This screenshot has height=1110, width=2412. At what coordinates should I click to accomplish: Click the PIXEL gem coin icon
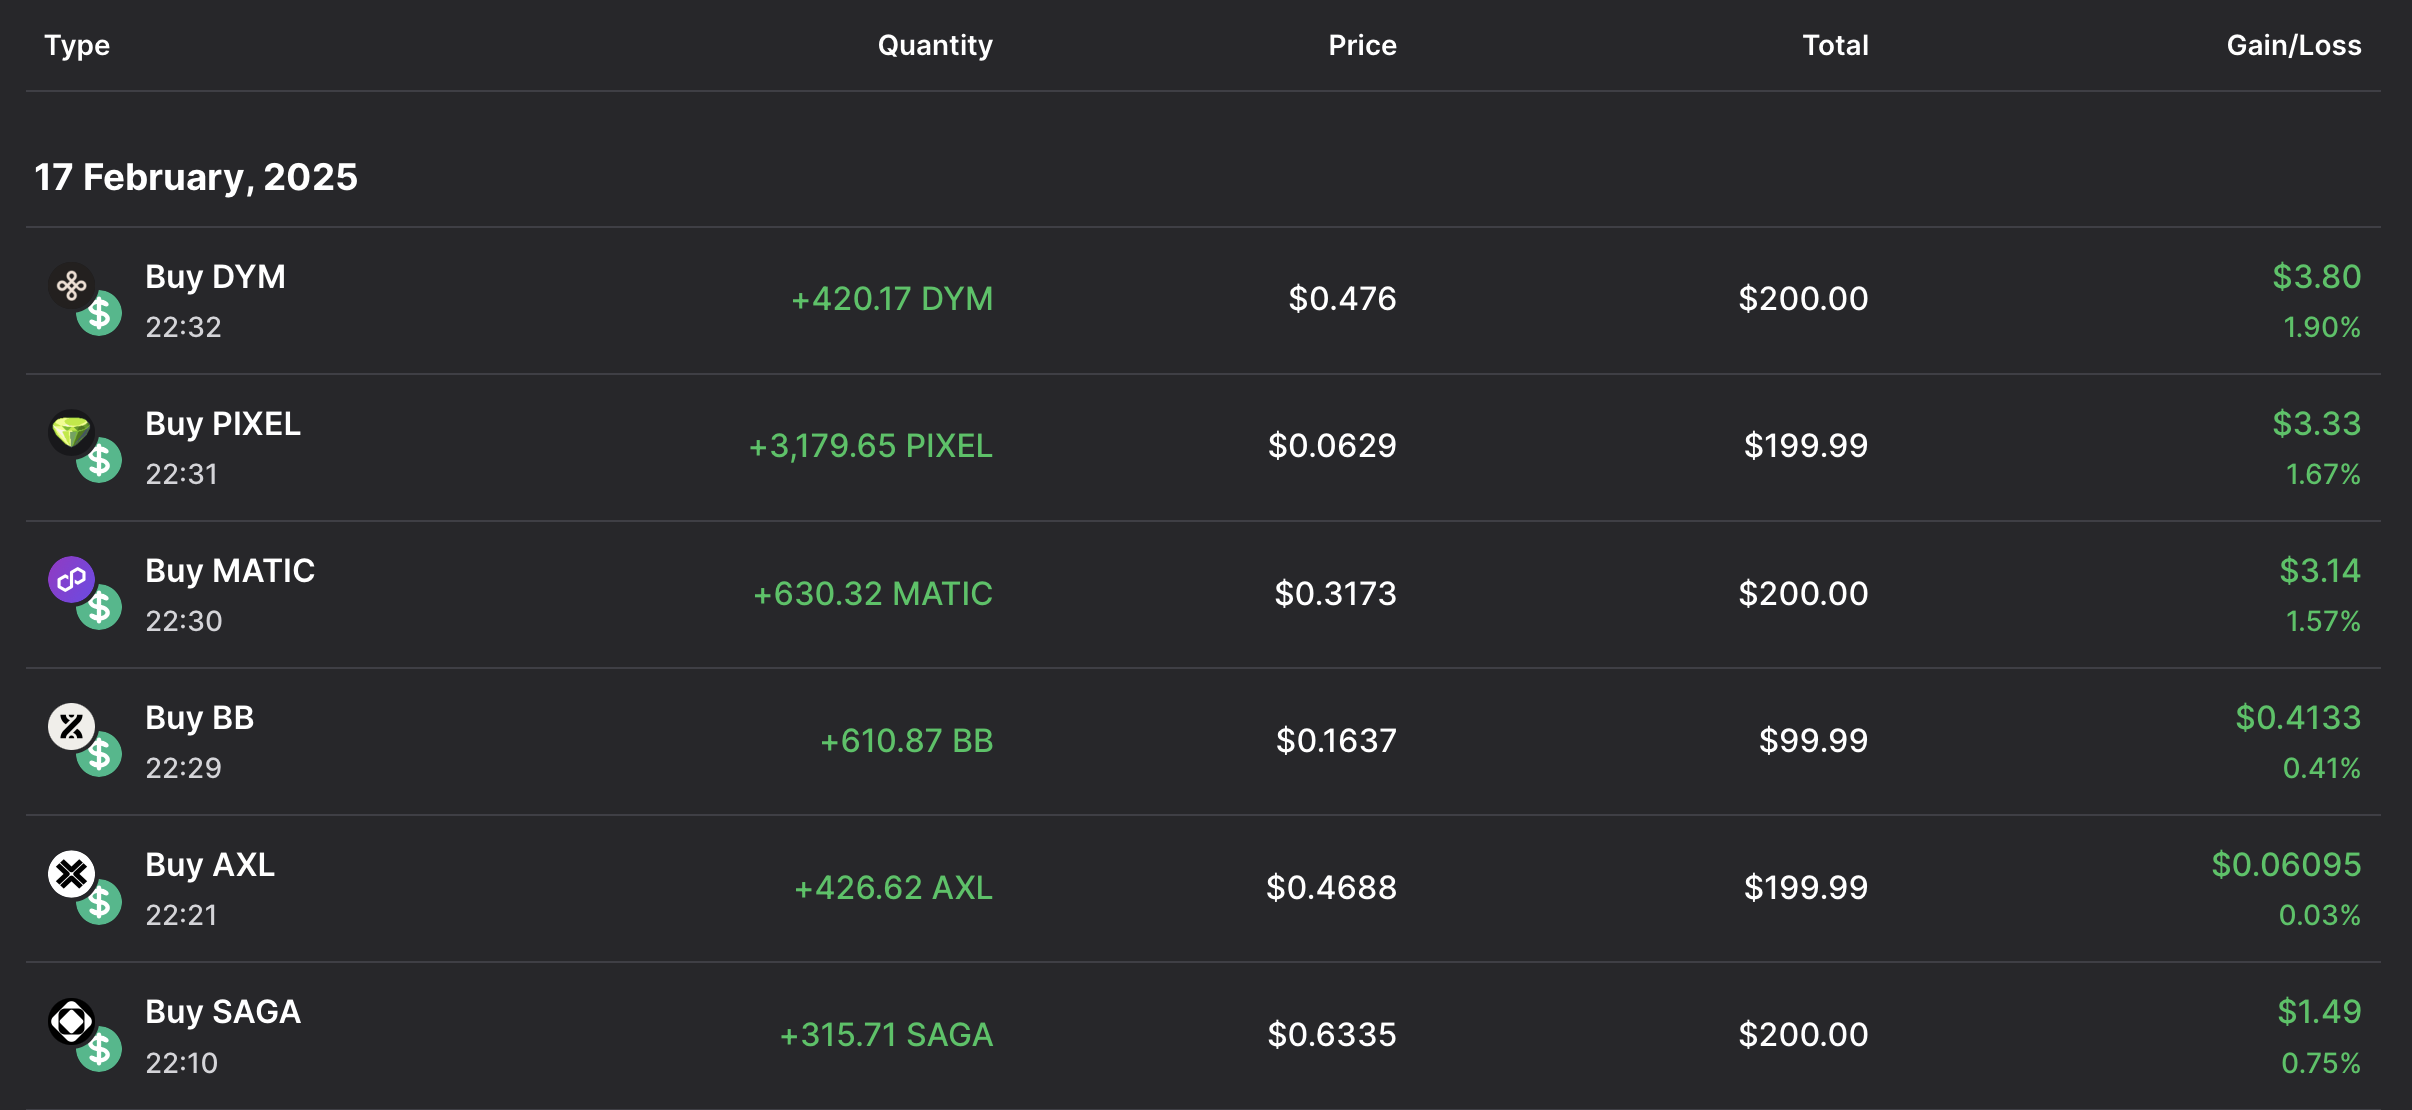click(71, 433)
